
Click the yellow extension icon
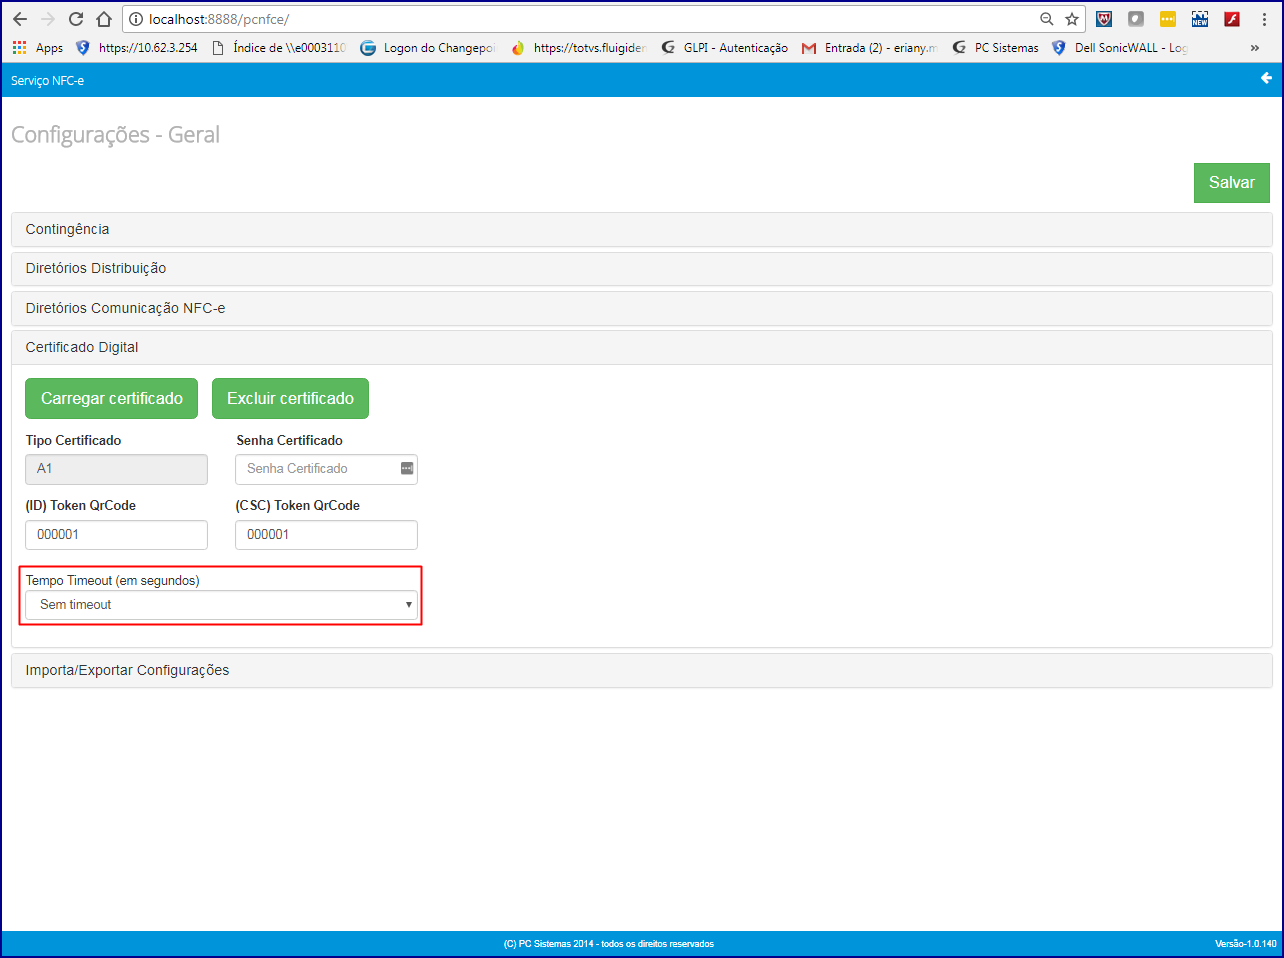click(x=1168, y=19)
